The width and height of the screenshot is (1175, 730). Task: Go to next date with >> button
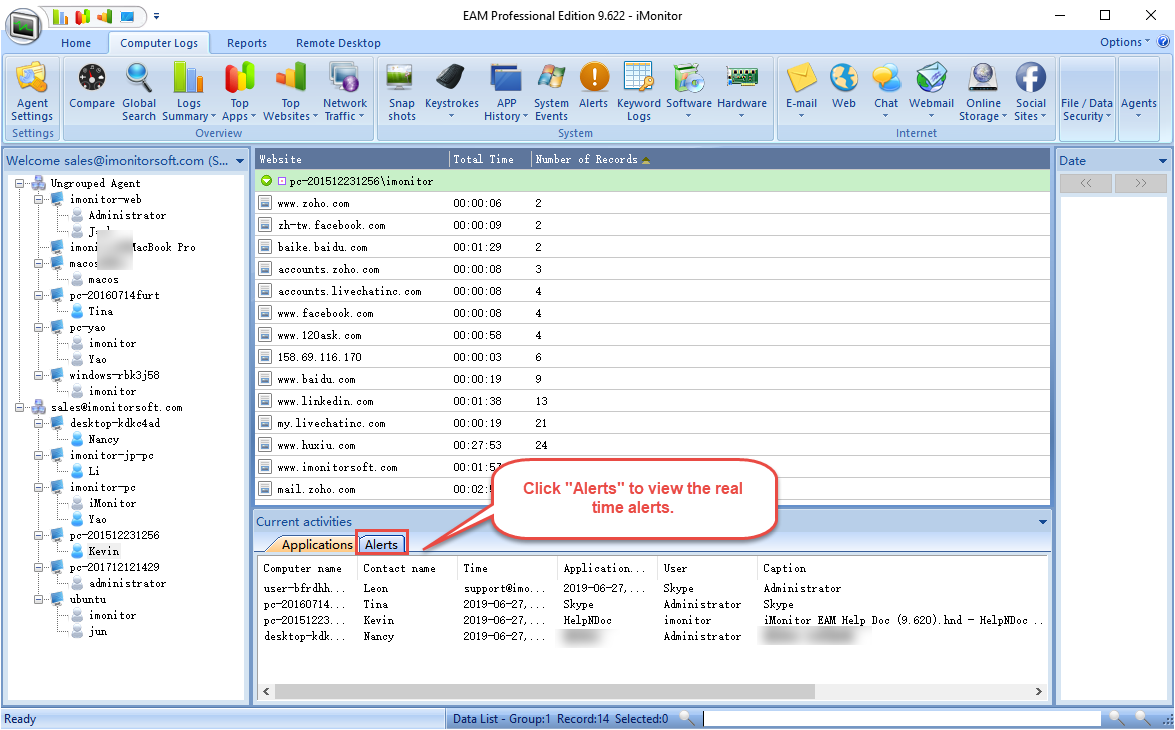(x=1141, y=183)
